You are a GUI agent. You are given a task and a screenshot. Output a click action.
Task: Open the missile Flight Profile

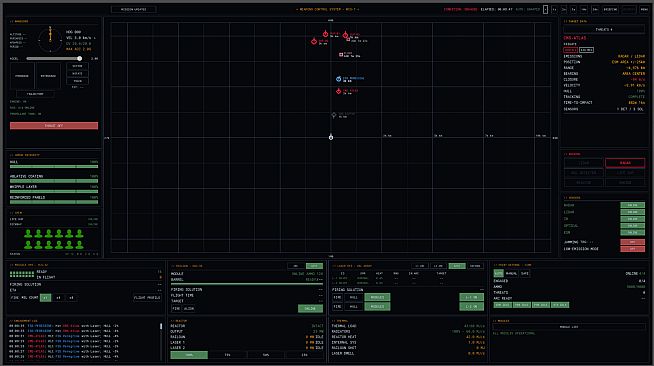147,298
